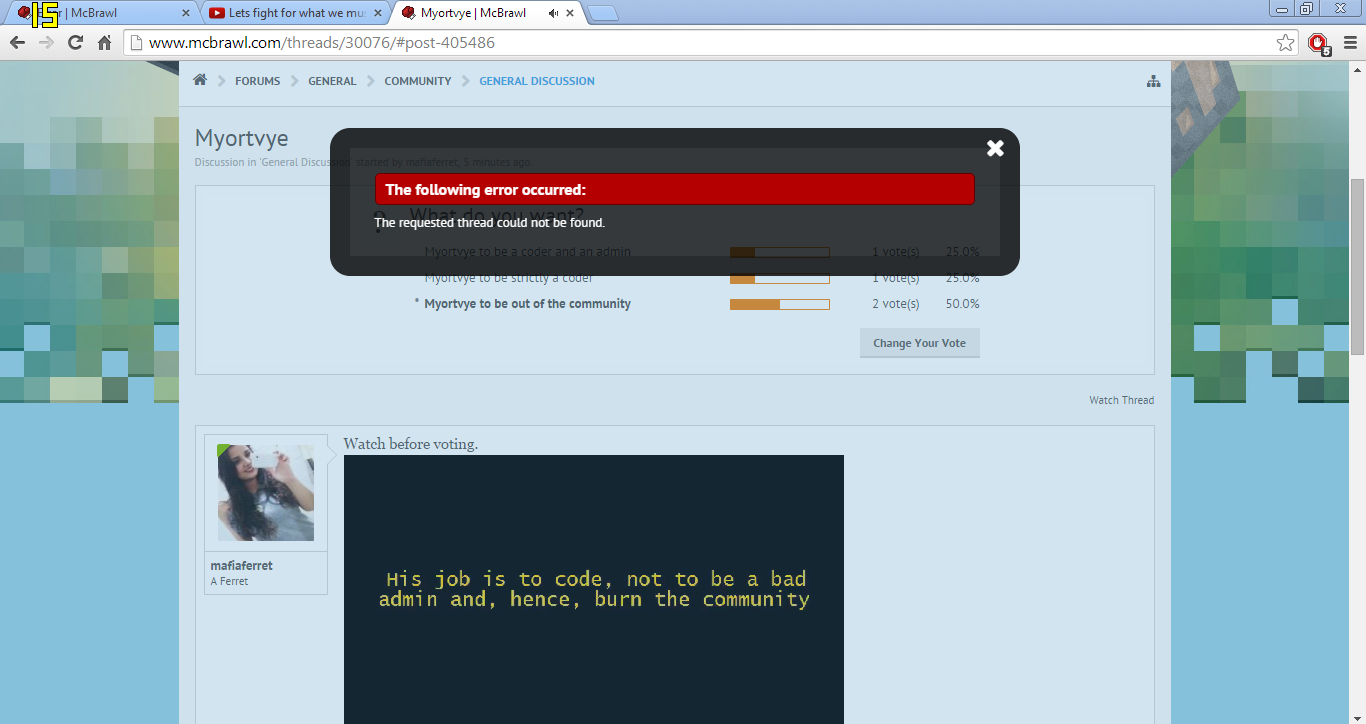The height and width of the screenshot is (724, 1366).
Task: Open a new browser tab
Action: 603,13
